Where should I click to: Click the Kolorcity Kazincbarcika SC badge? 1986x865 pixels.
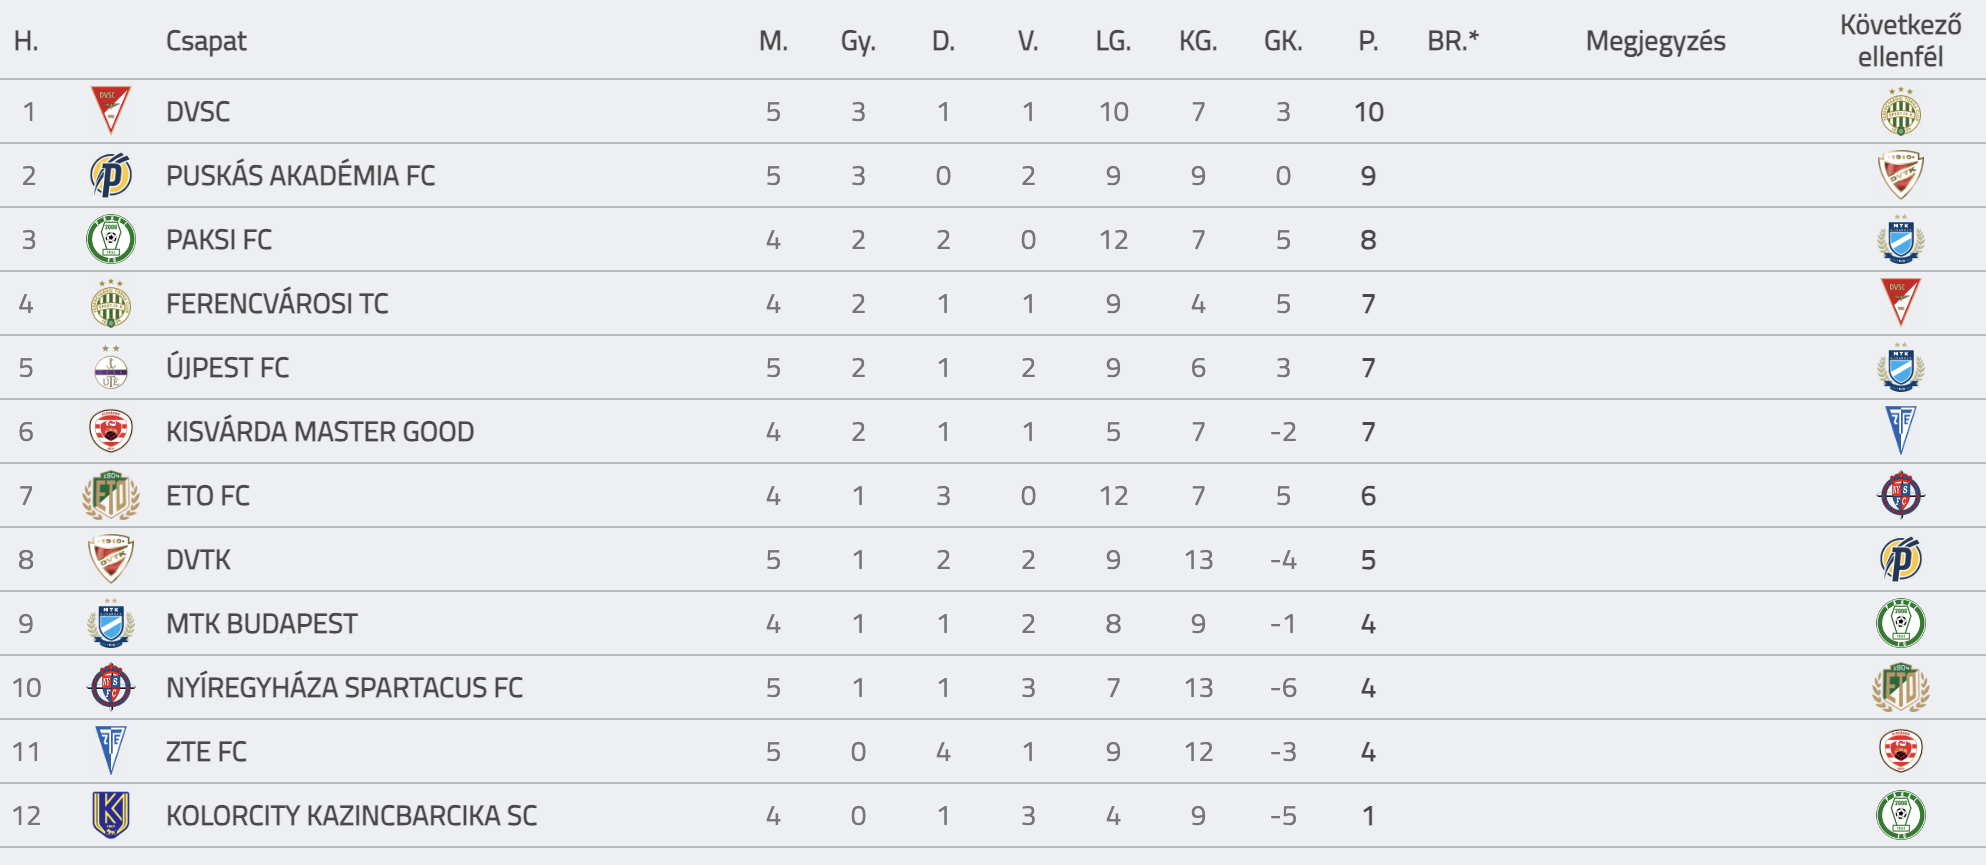(x=111, y=815)
